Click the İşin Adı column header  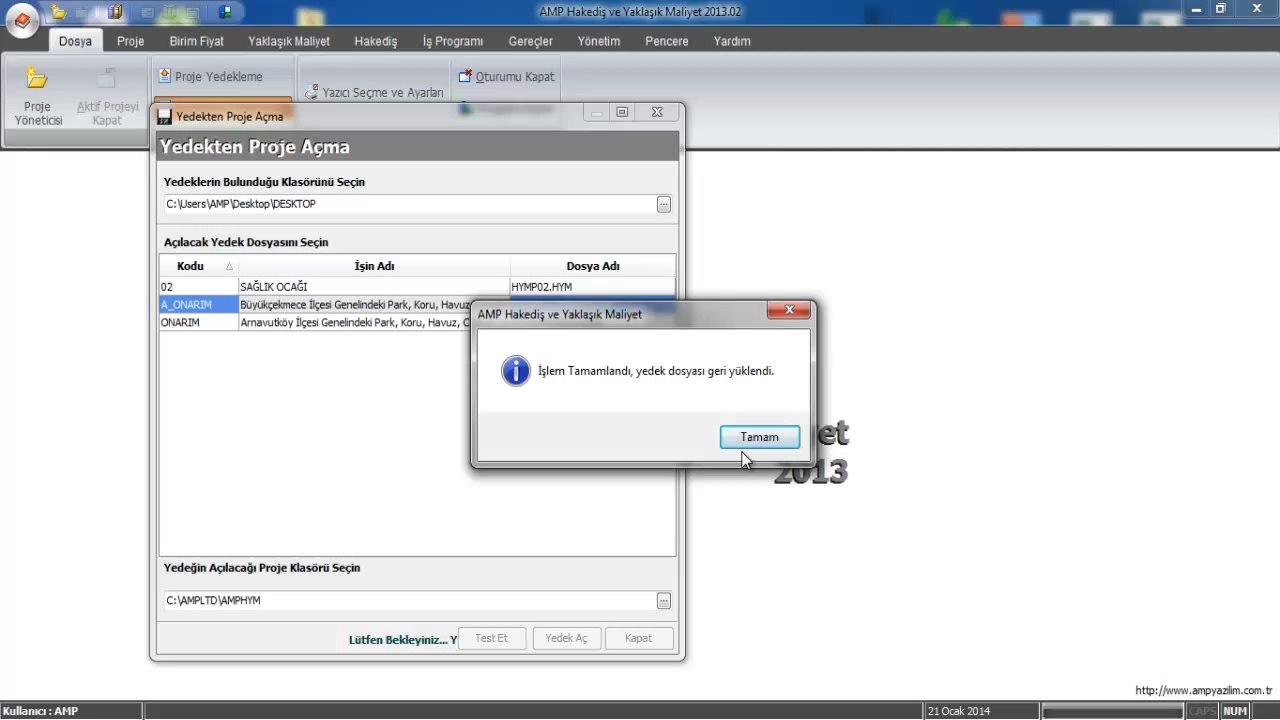click(x=374, y=266)
